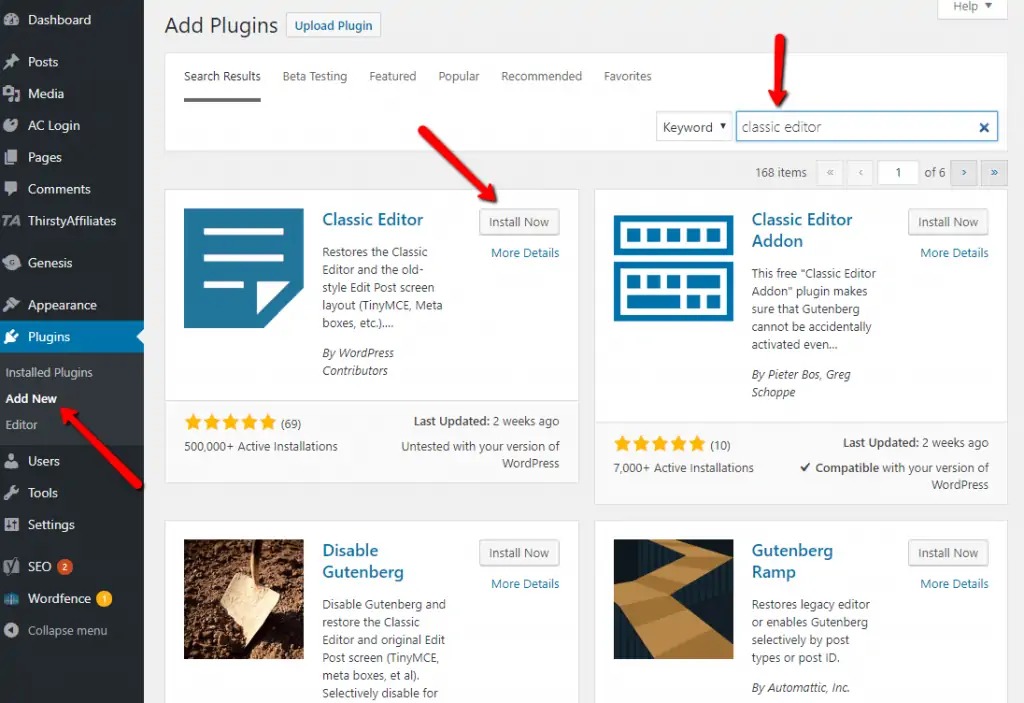The width and height of the screenshot is (1024, 703).
Task: Open More Details for Classic Editor Addon
Action: click(x=954, y=253)
